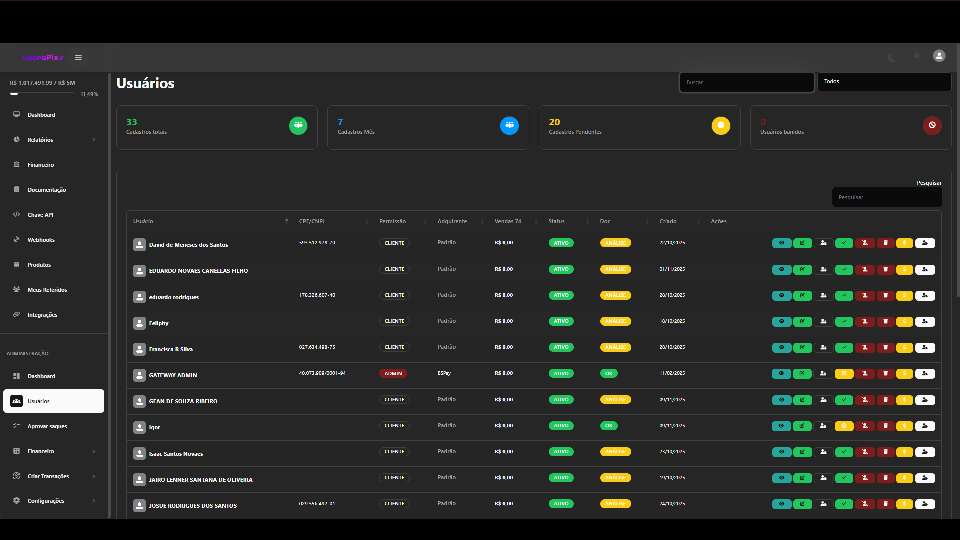Toggle dark mode with the moon icon
The image size is (960, 540).
tap(892, 57)
